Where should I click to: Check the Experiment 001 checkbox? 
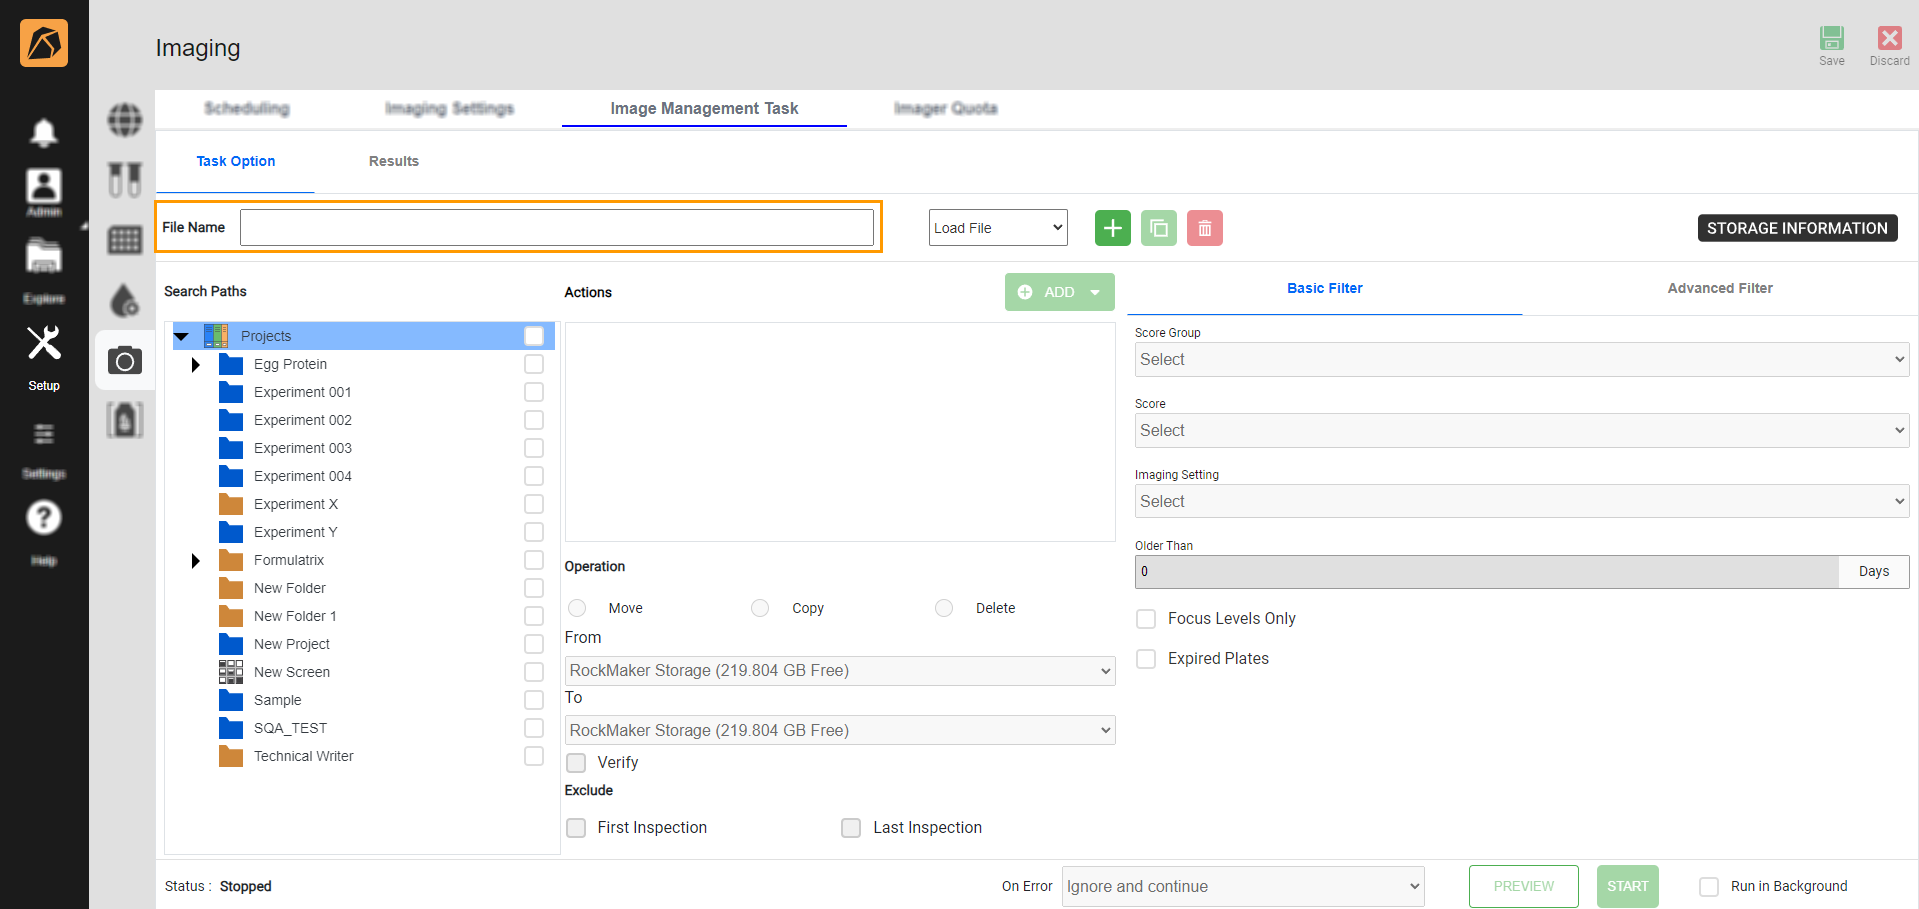pos(533,392)
